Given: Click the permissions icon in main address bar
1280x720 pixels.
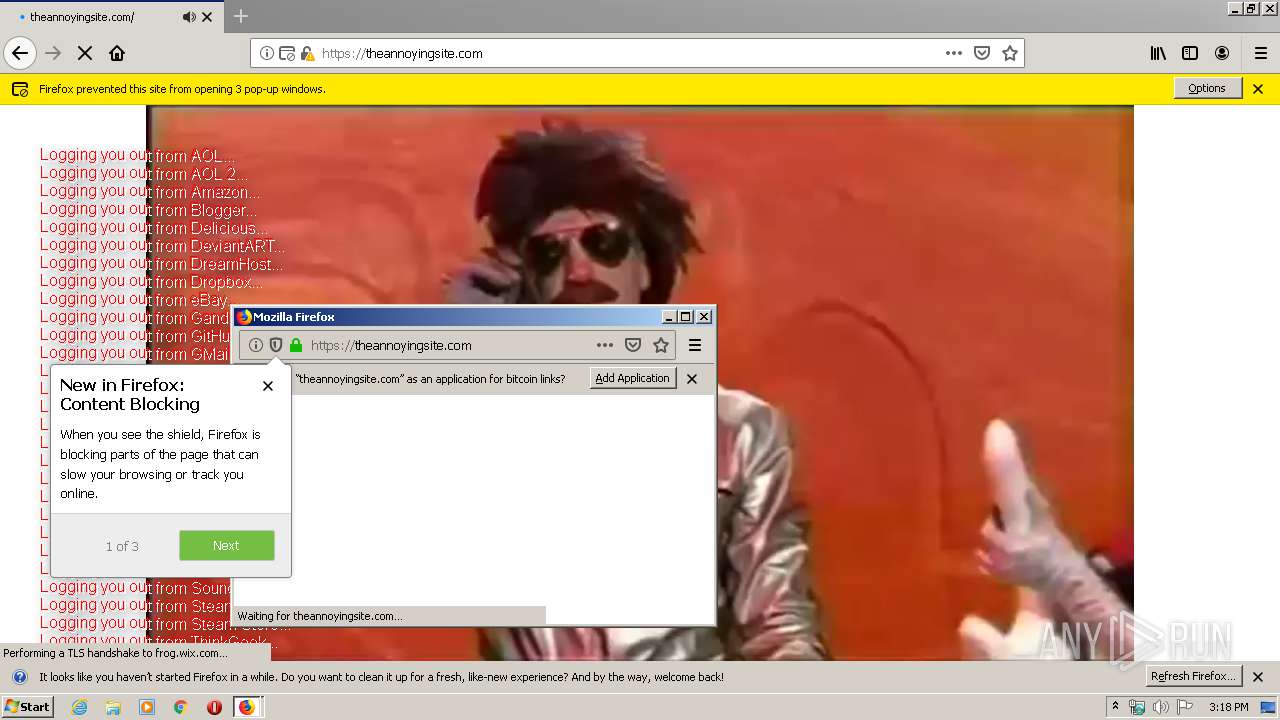Looking at the screenshot, I should [287, 53].
